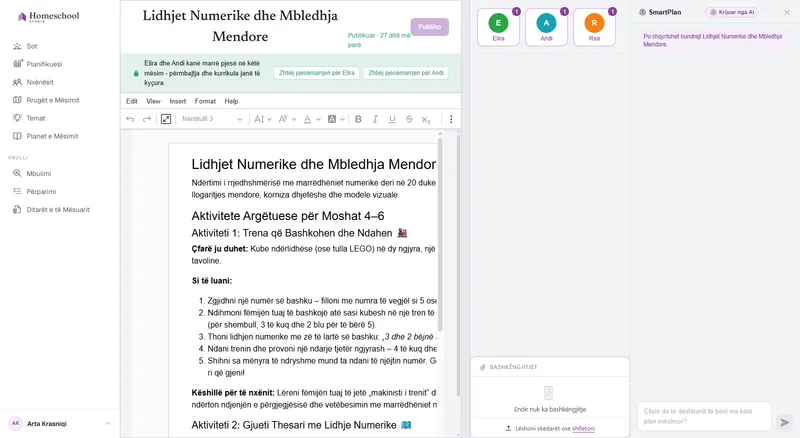The height and width of the screenshot is (438, 800).
Task: Open the Insert menu
Action: point(178,101)
